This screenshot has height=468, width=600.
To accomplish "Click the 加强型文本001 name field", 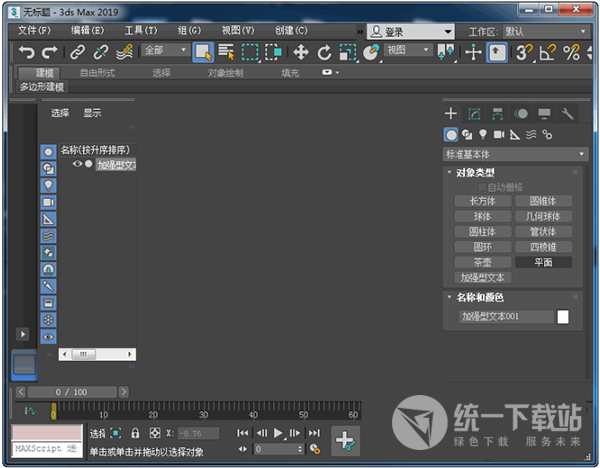I will point(504,317).
